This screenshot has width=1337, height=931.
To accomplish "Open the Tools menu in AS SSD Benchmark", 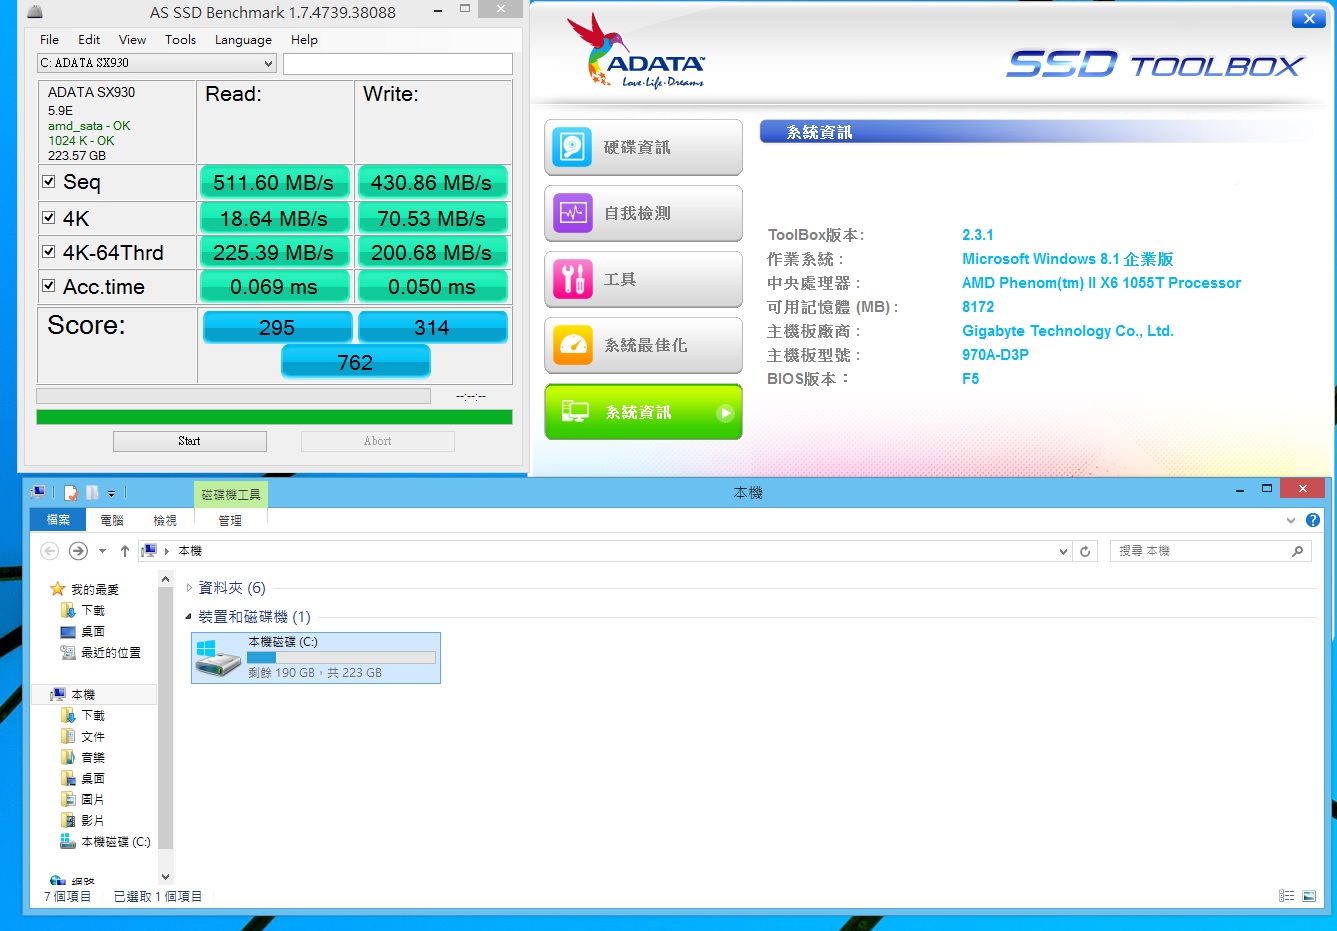I will click(180, 40).
